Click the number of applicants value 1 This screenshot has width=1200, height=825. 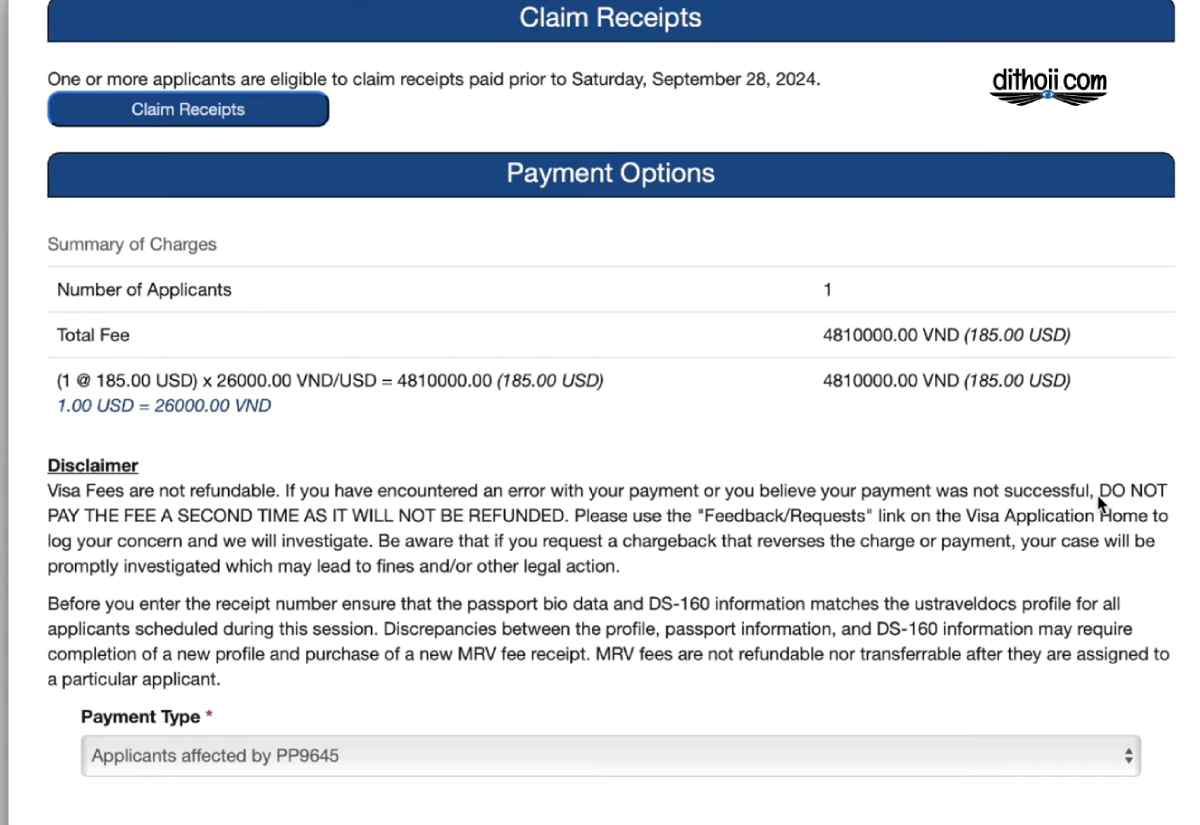828,290
